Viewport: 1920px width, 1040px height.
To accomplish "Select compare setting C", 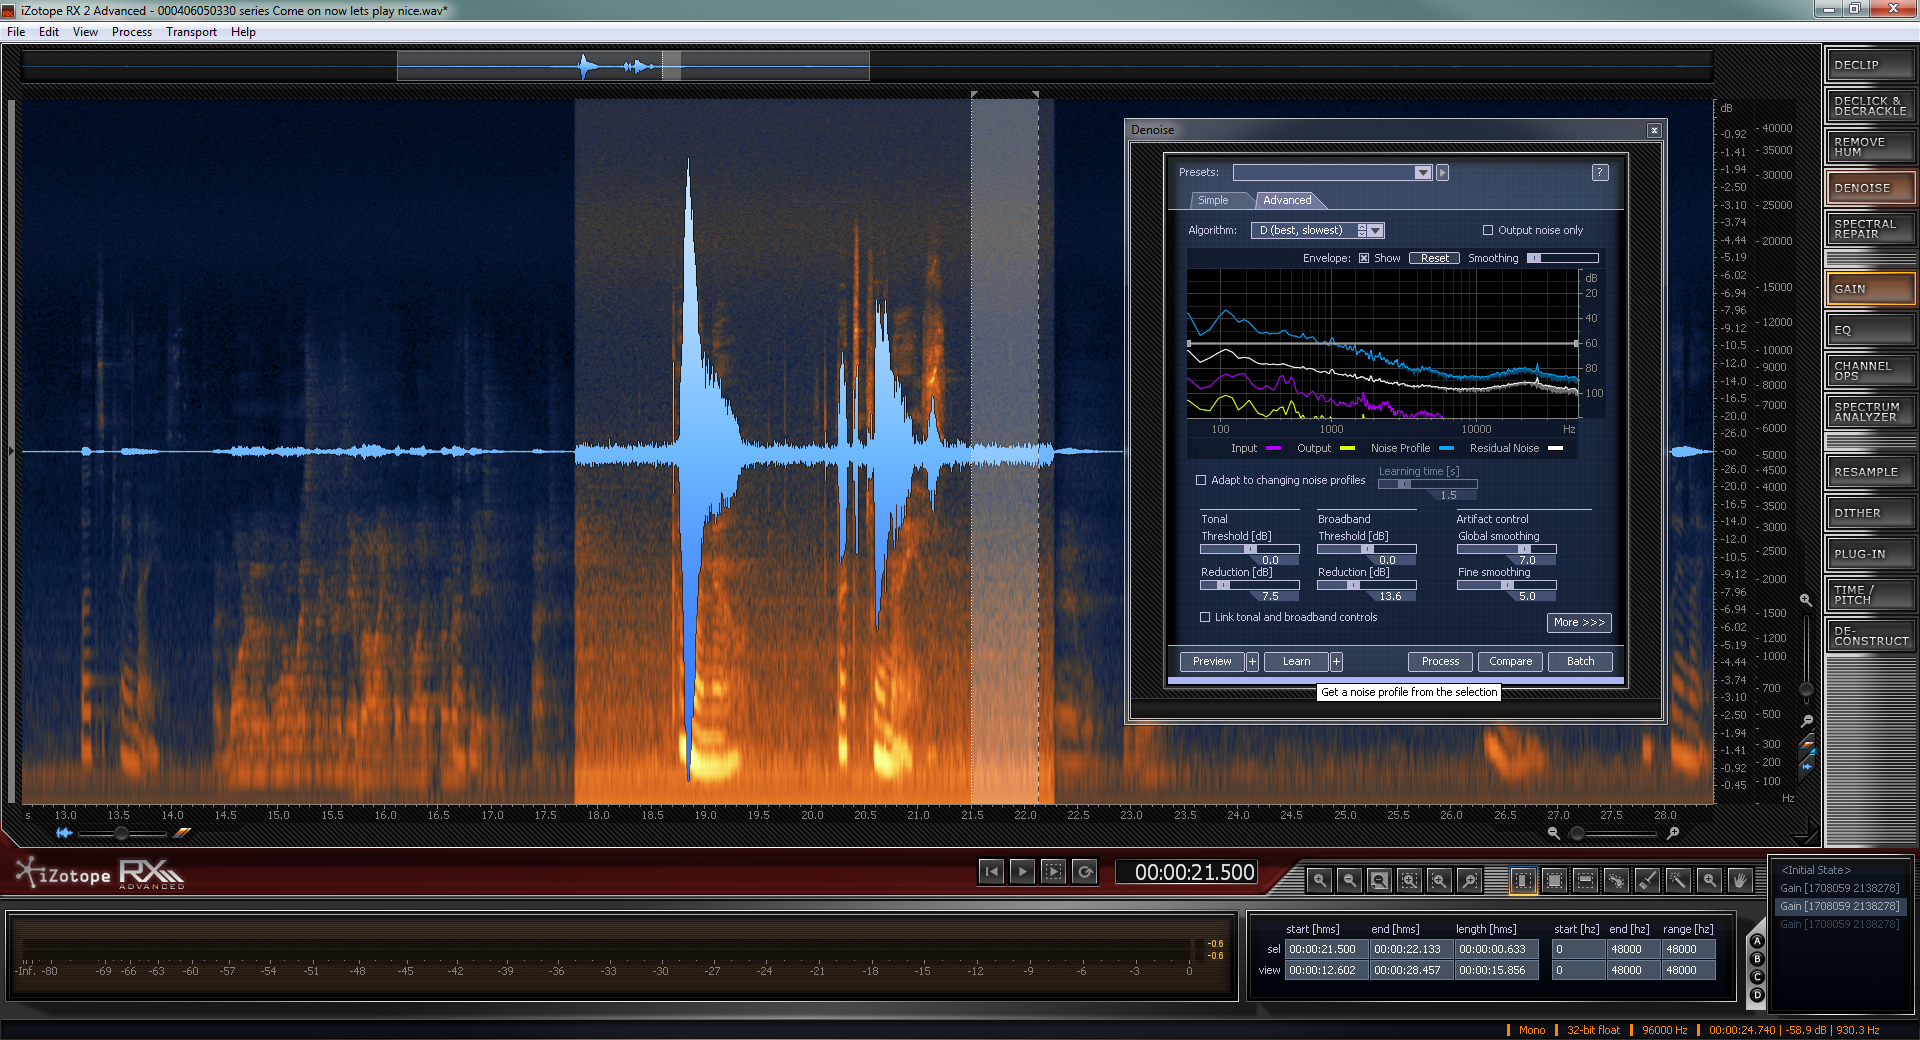I will point(1757,978).
